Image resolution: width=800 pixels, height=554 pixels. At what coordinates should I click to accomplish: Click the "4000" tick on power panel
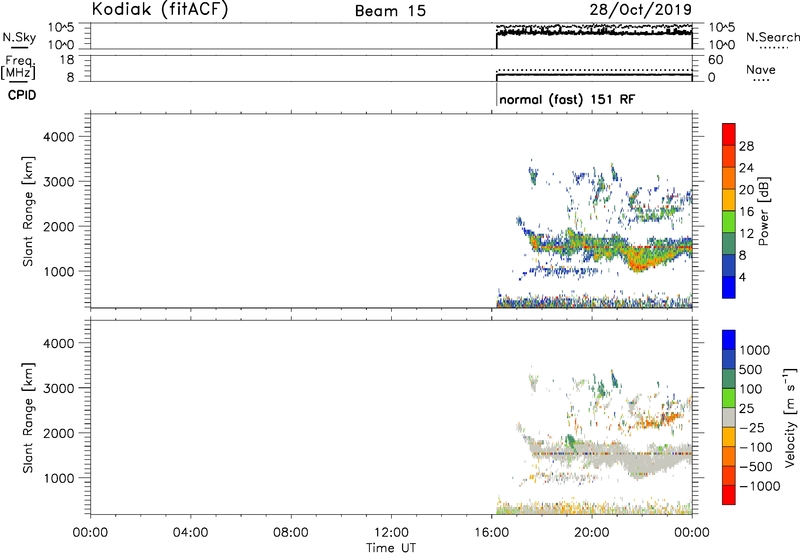[x=59, y=137]
